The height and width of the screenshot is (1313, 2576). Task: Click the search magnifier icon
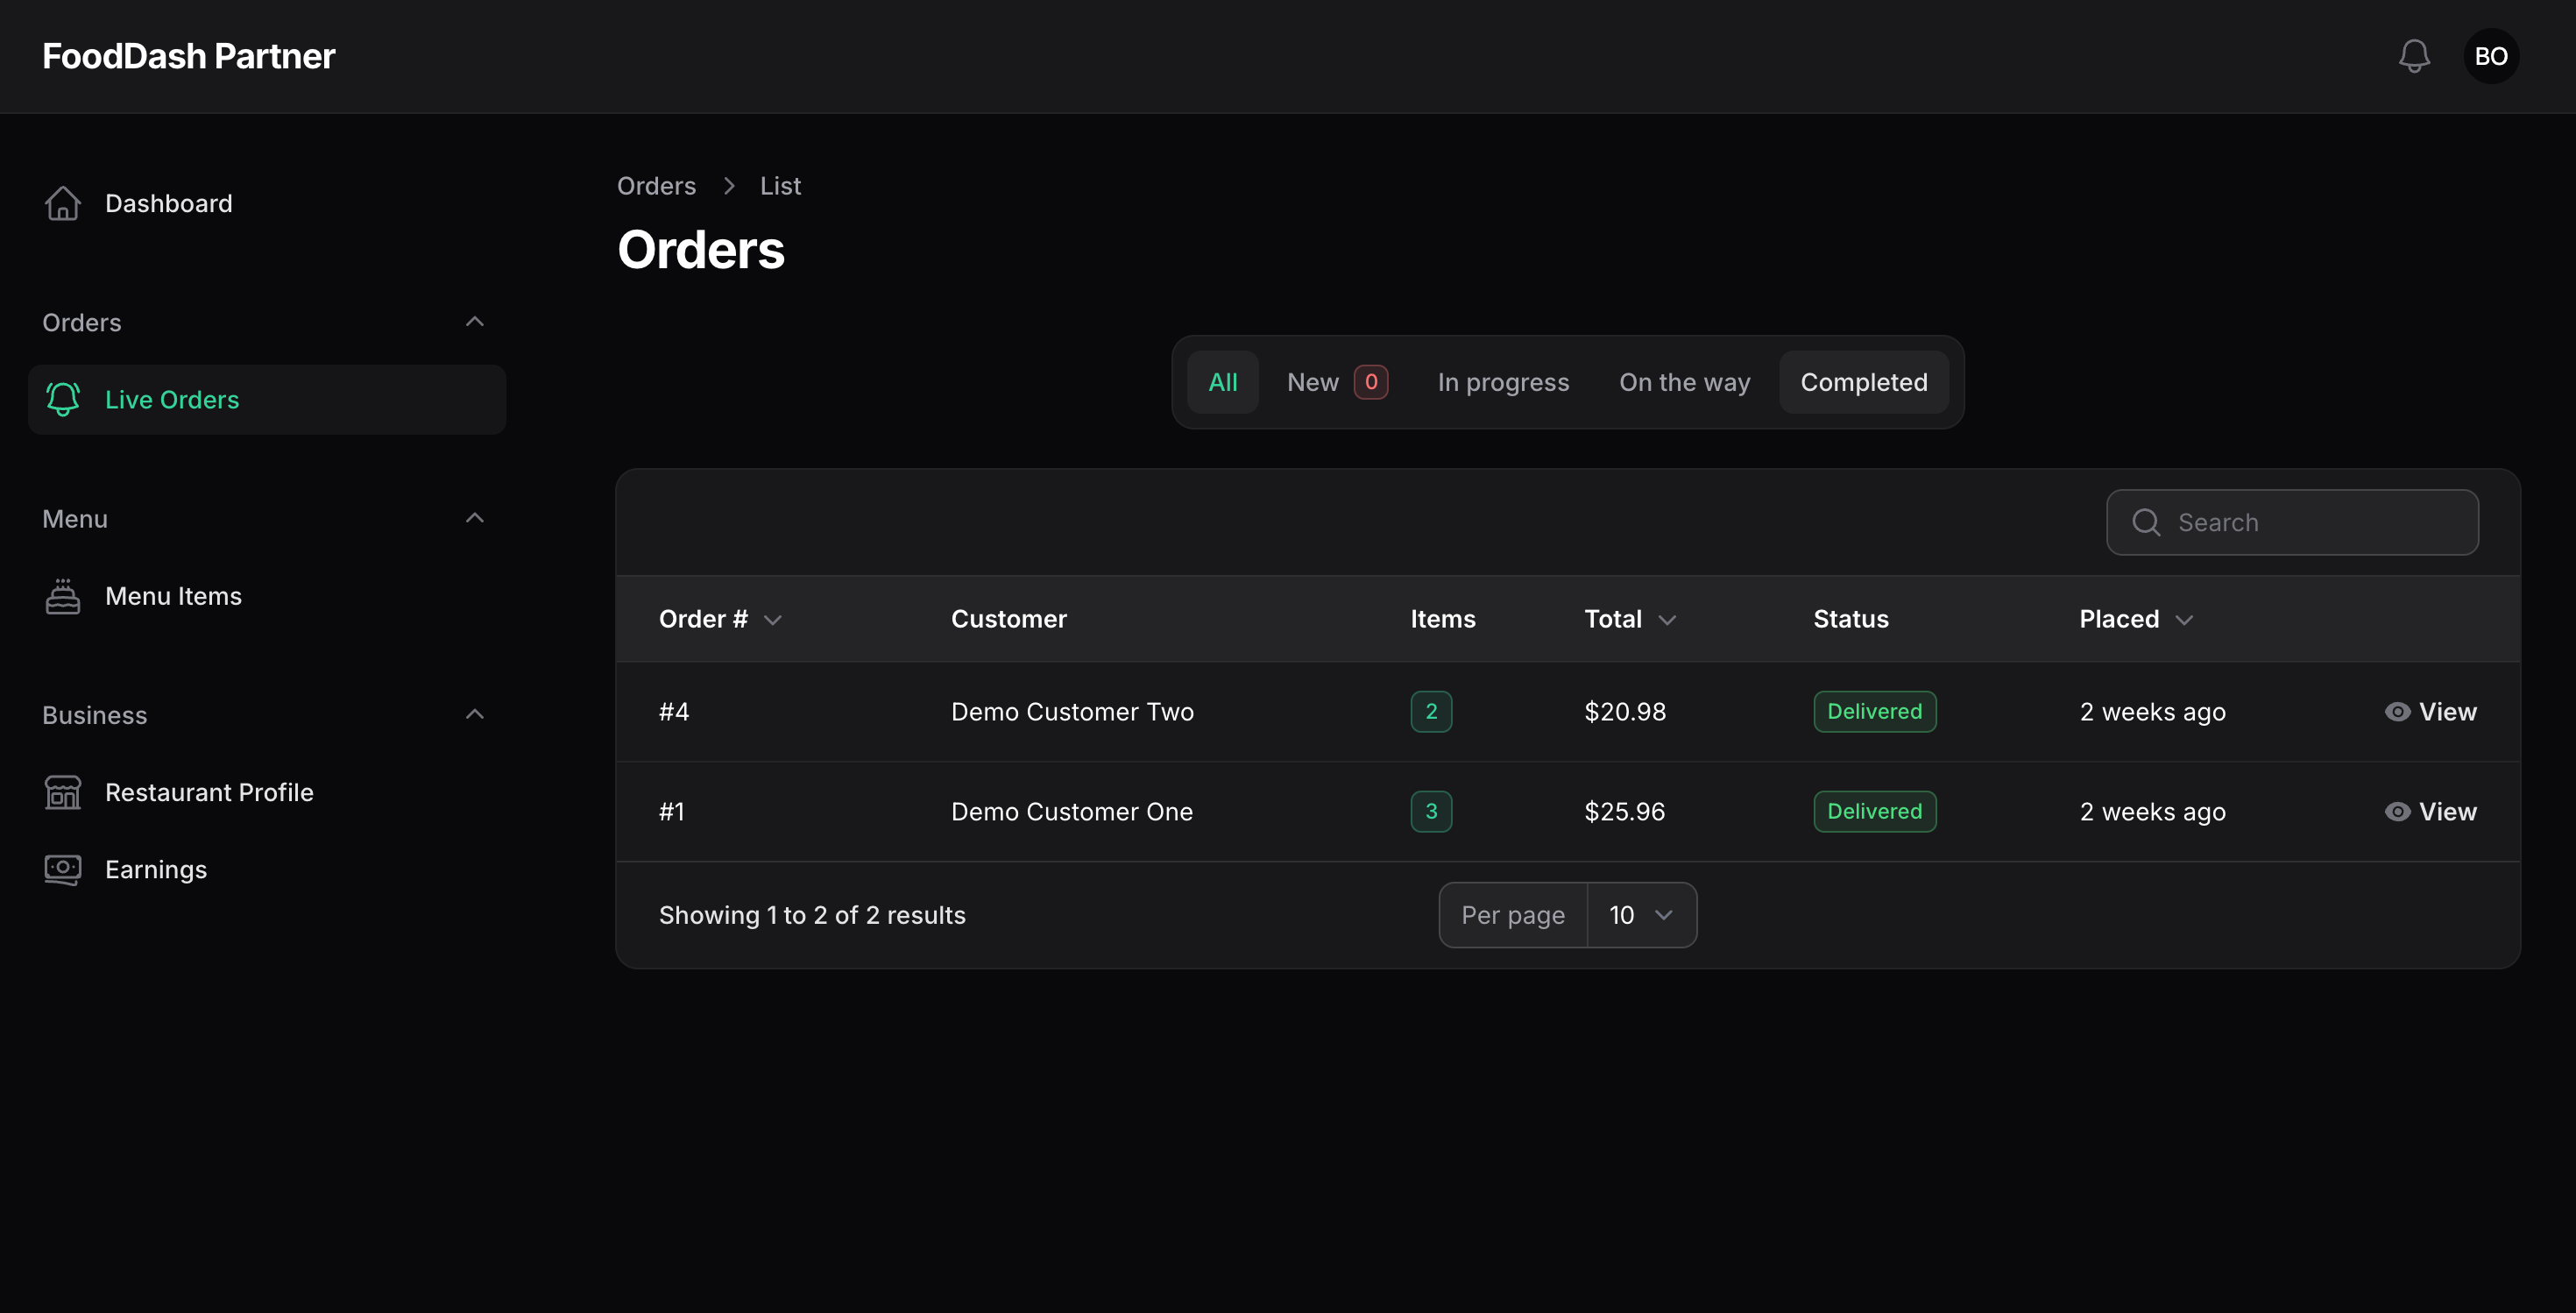2146,522
